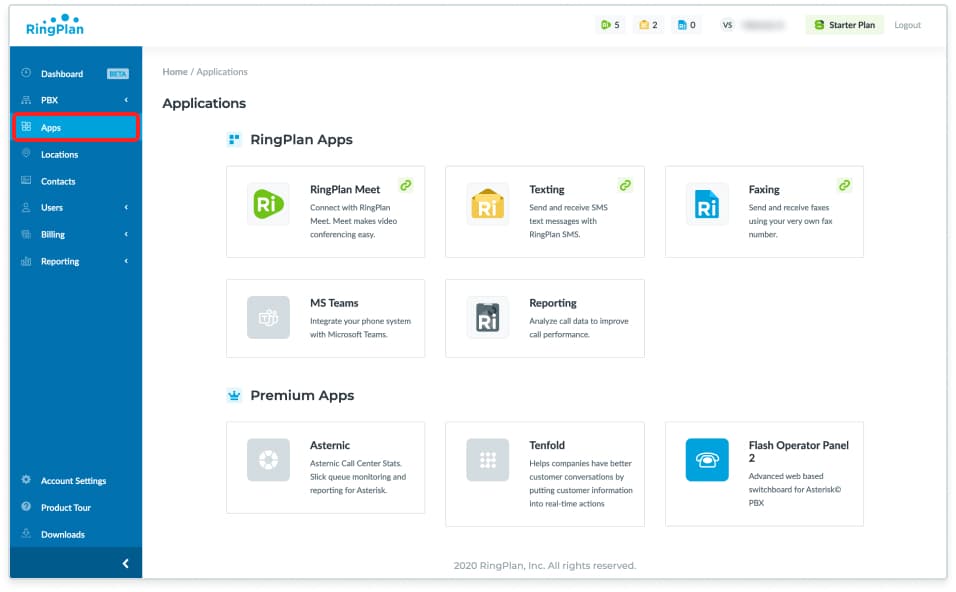Screen dimensions: 956x592
Task: Click the RingPlan Apps section heading
Action: pos(301,140)
